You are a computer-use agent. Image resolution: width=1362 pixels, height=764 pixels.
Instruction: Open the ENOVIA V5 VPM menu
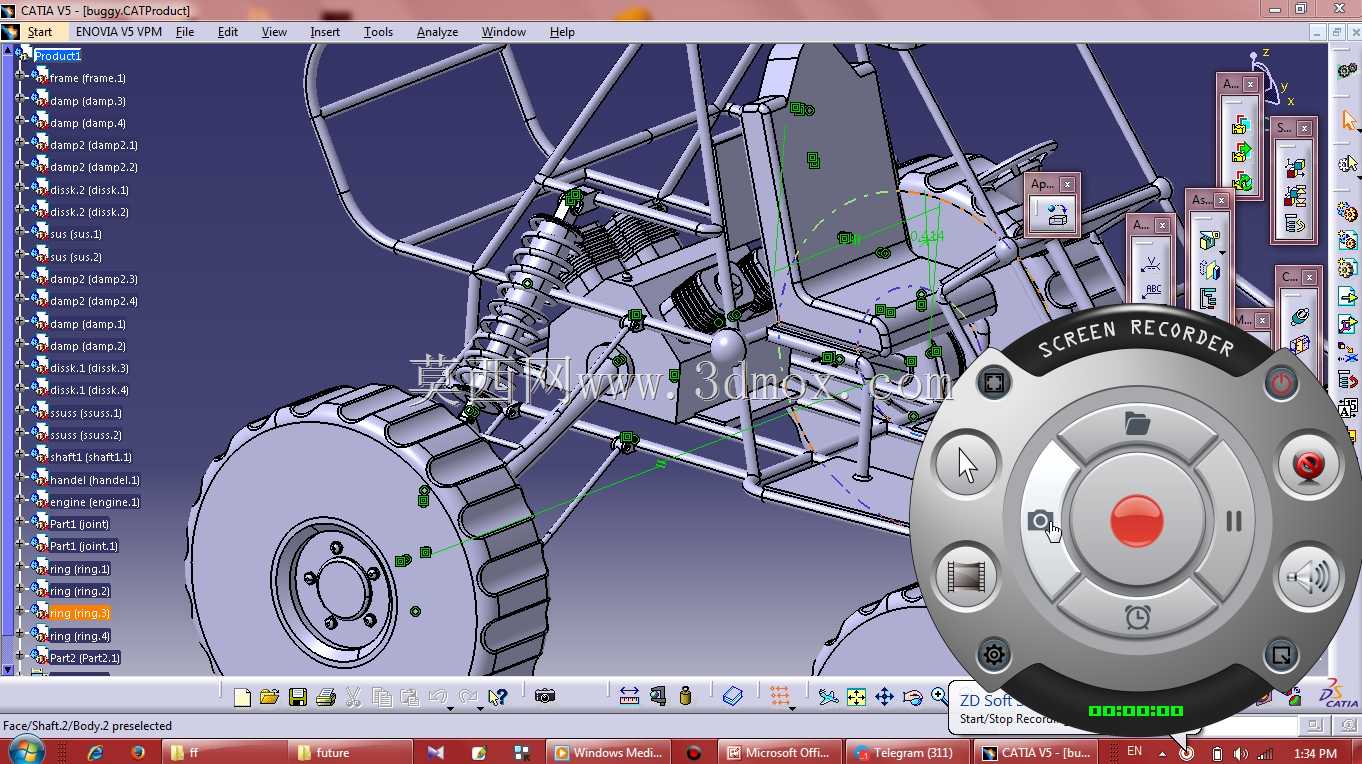pyautogui.click(x=119, y=32)
